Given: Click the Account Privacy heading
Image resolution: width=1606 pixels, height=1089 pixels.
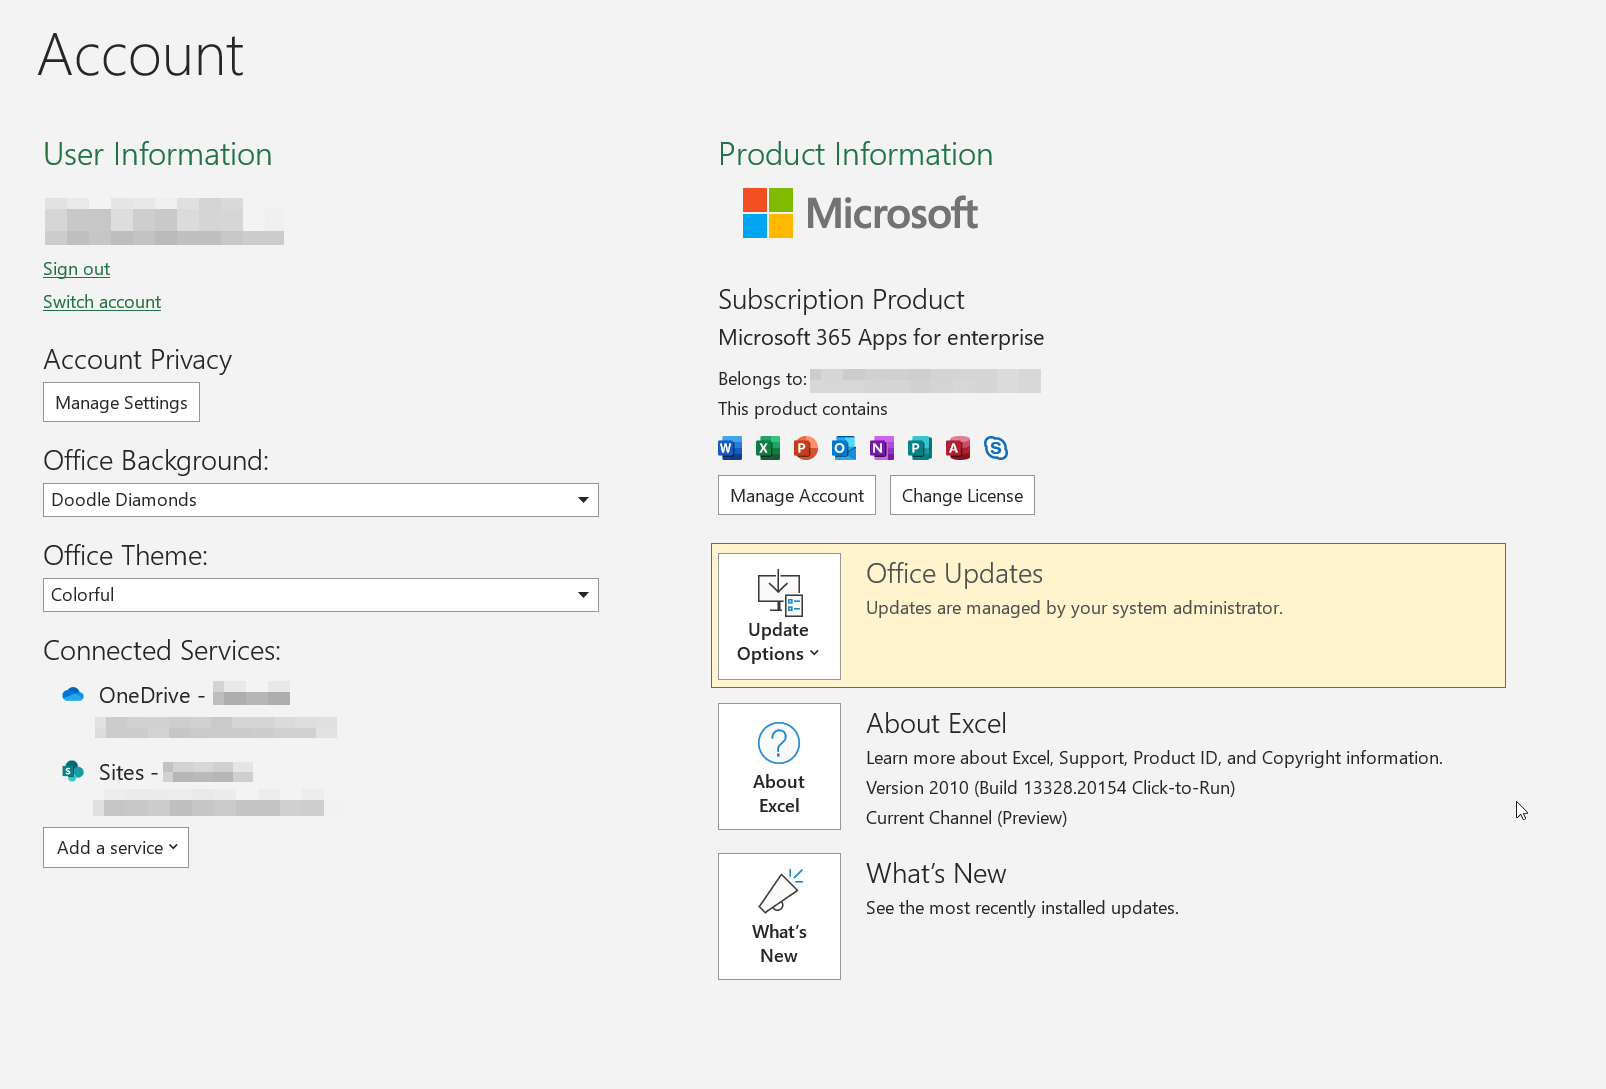Looking at the screenshot, I should tap(137, 360).
